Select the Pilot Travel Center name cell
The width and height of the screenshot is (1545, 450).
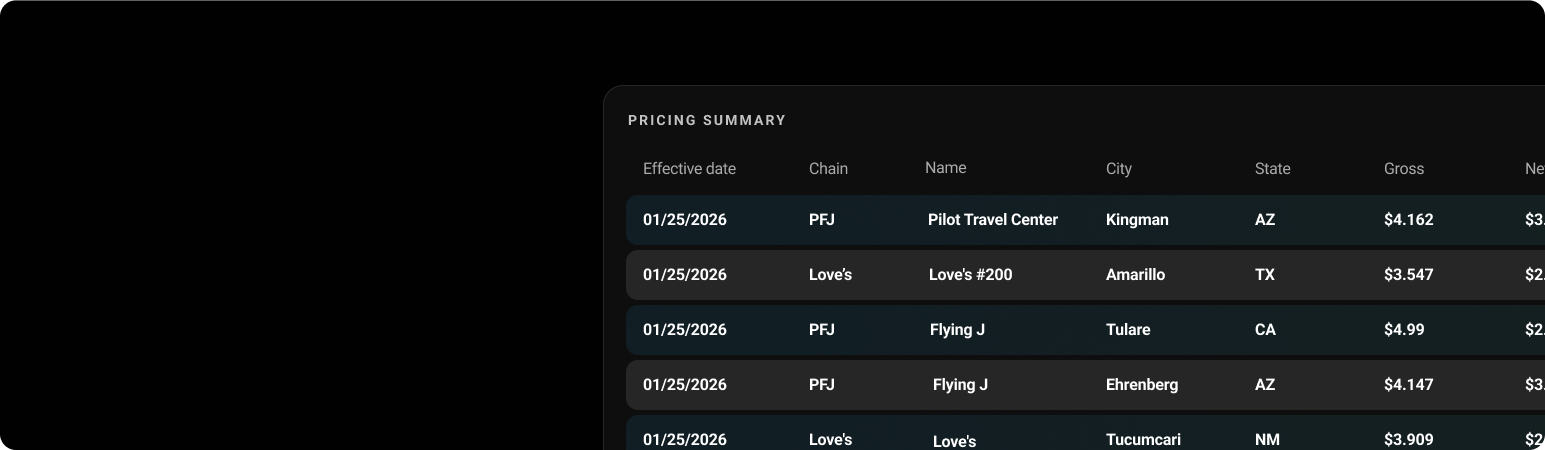pos(992,220)
